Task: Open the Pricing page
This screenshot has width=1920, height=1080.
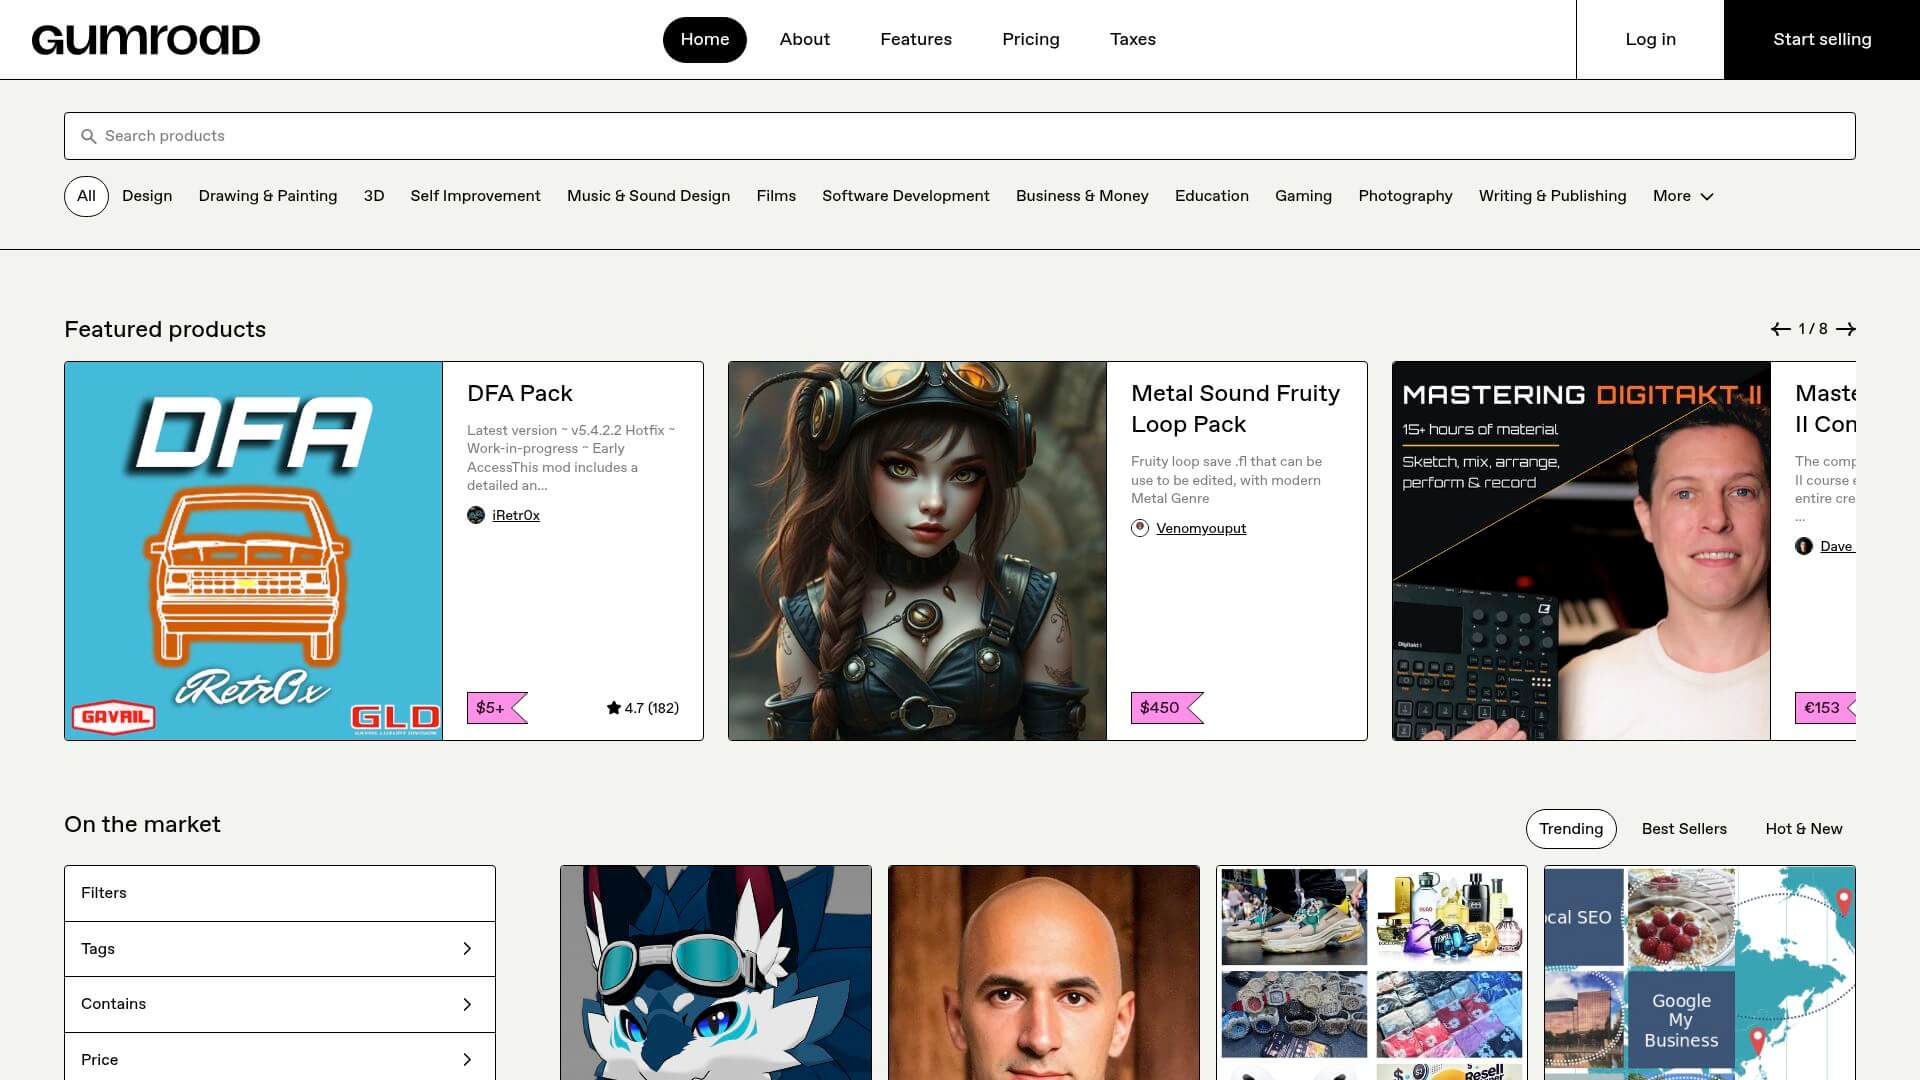Action: point(1031,40)
